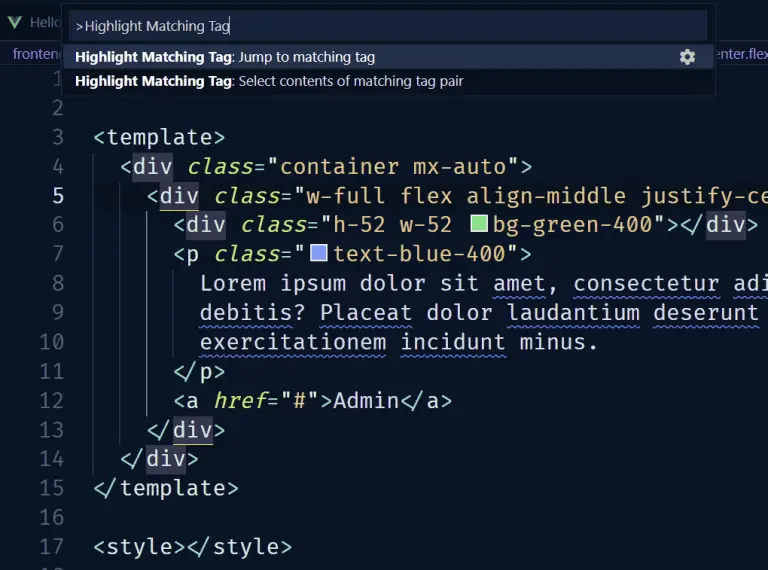The width and height of the screenshot is (768, 570).
Task: Click line number 17 in the gutter
Action: pyautogui.click(x=52, y=547)
